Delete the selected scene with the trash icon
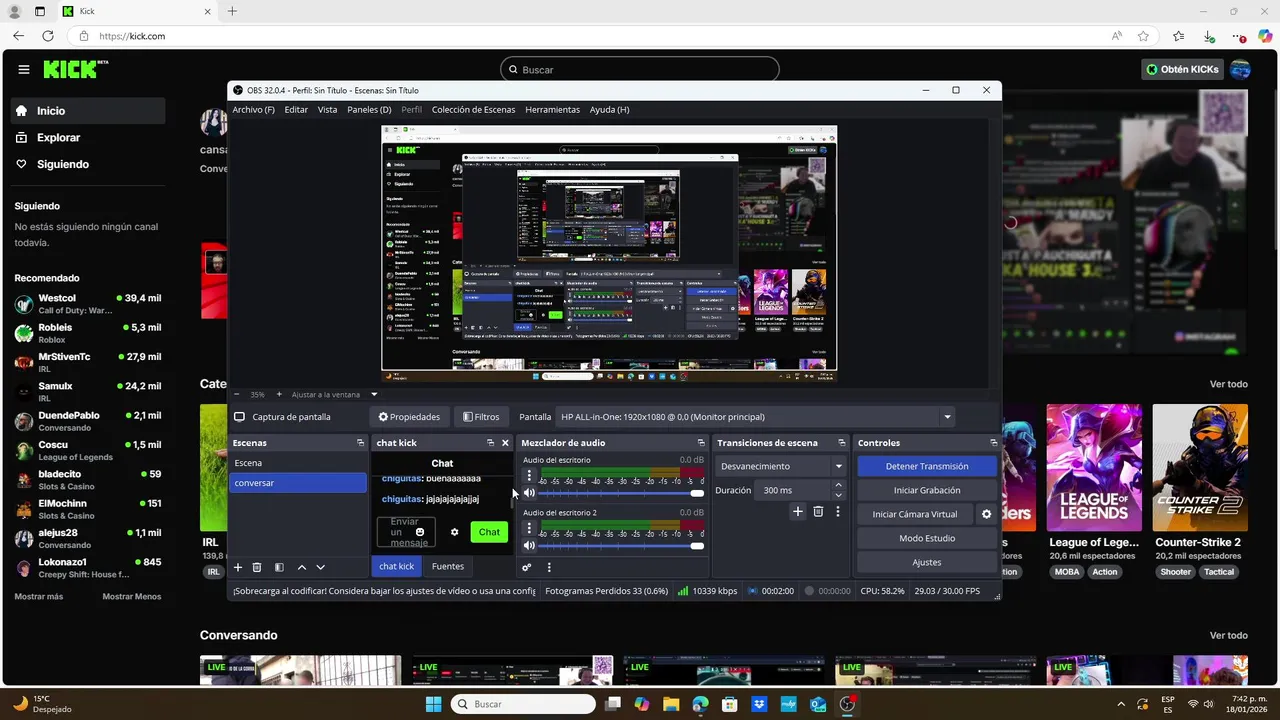The image size is (1280, 720). (257, 567)
